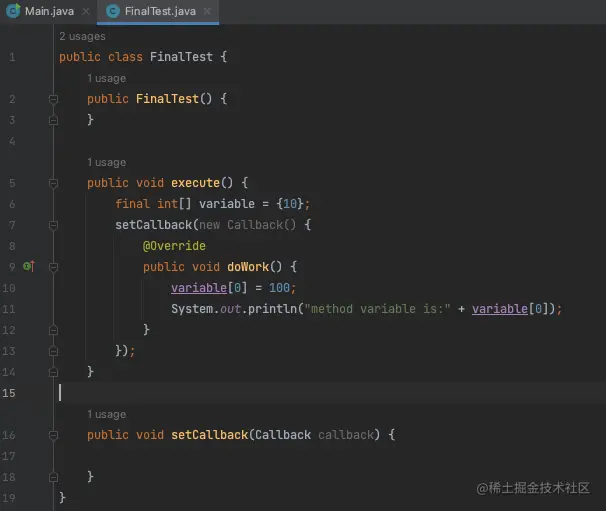
Task: Click the setCallback call on line 7
Action: pos(153,225)
